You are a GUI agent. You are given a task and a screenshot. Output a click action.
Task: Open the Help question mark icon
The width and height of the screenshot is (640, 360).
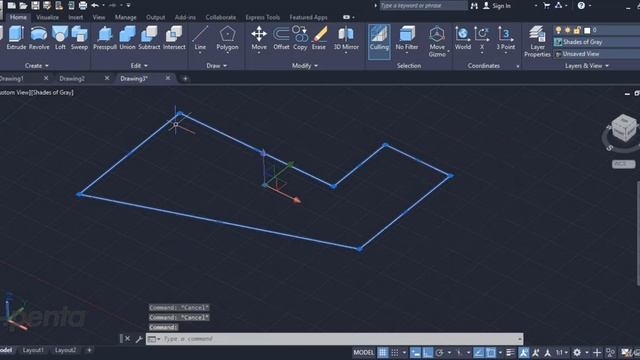(x=581, y=5)
